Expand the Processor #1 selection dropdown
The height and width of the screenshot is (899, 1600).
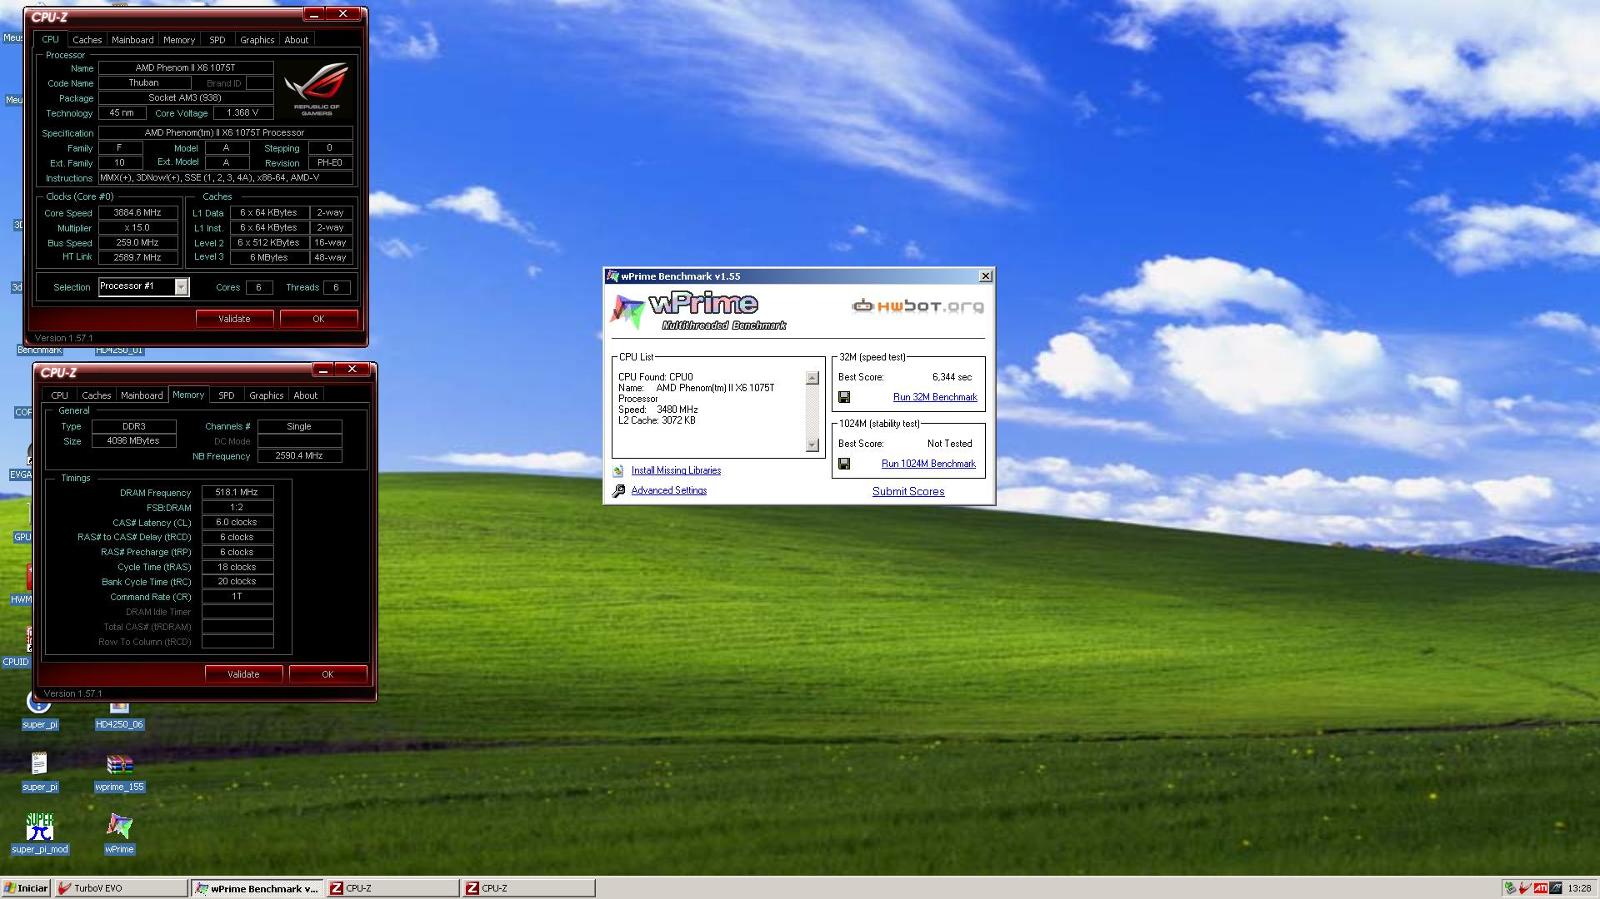[181, 287]
